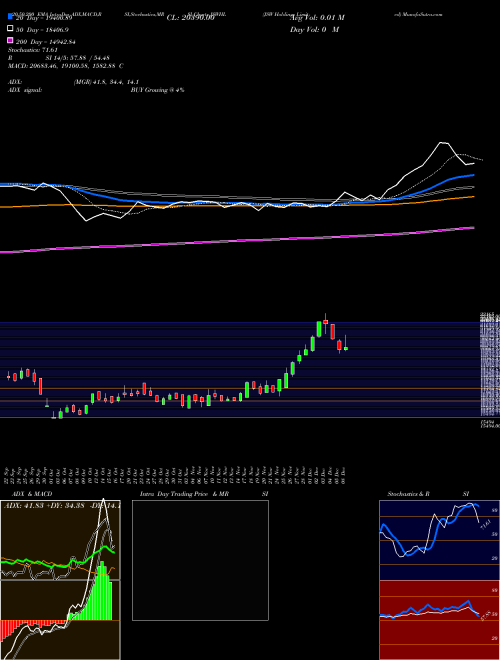Click the 'Day Vol: 0 M' text

tap(314, 29)
